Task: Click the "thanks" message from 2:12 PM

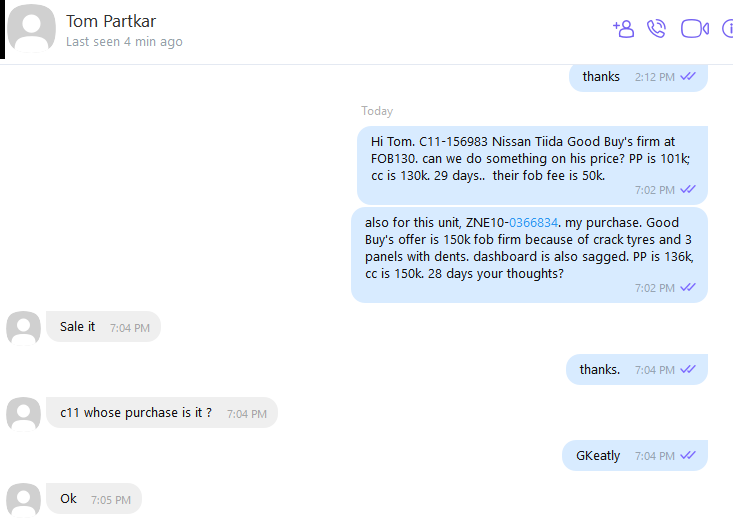Action: point(638,78)
